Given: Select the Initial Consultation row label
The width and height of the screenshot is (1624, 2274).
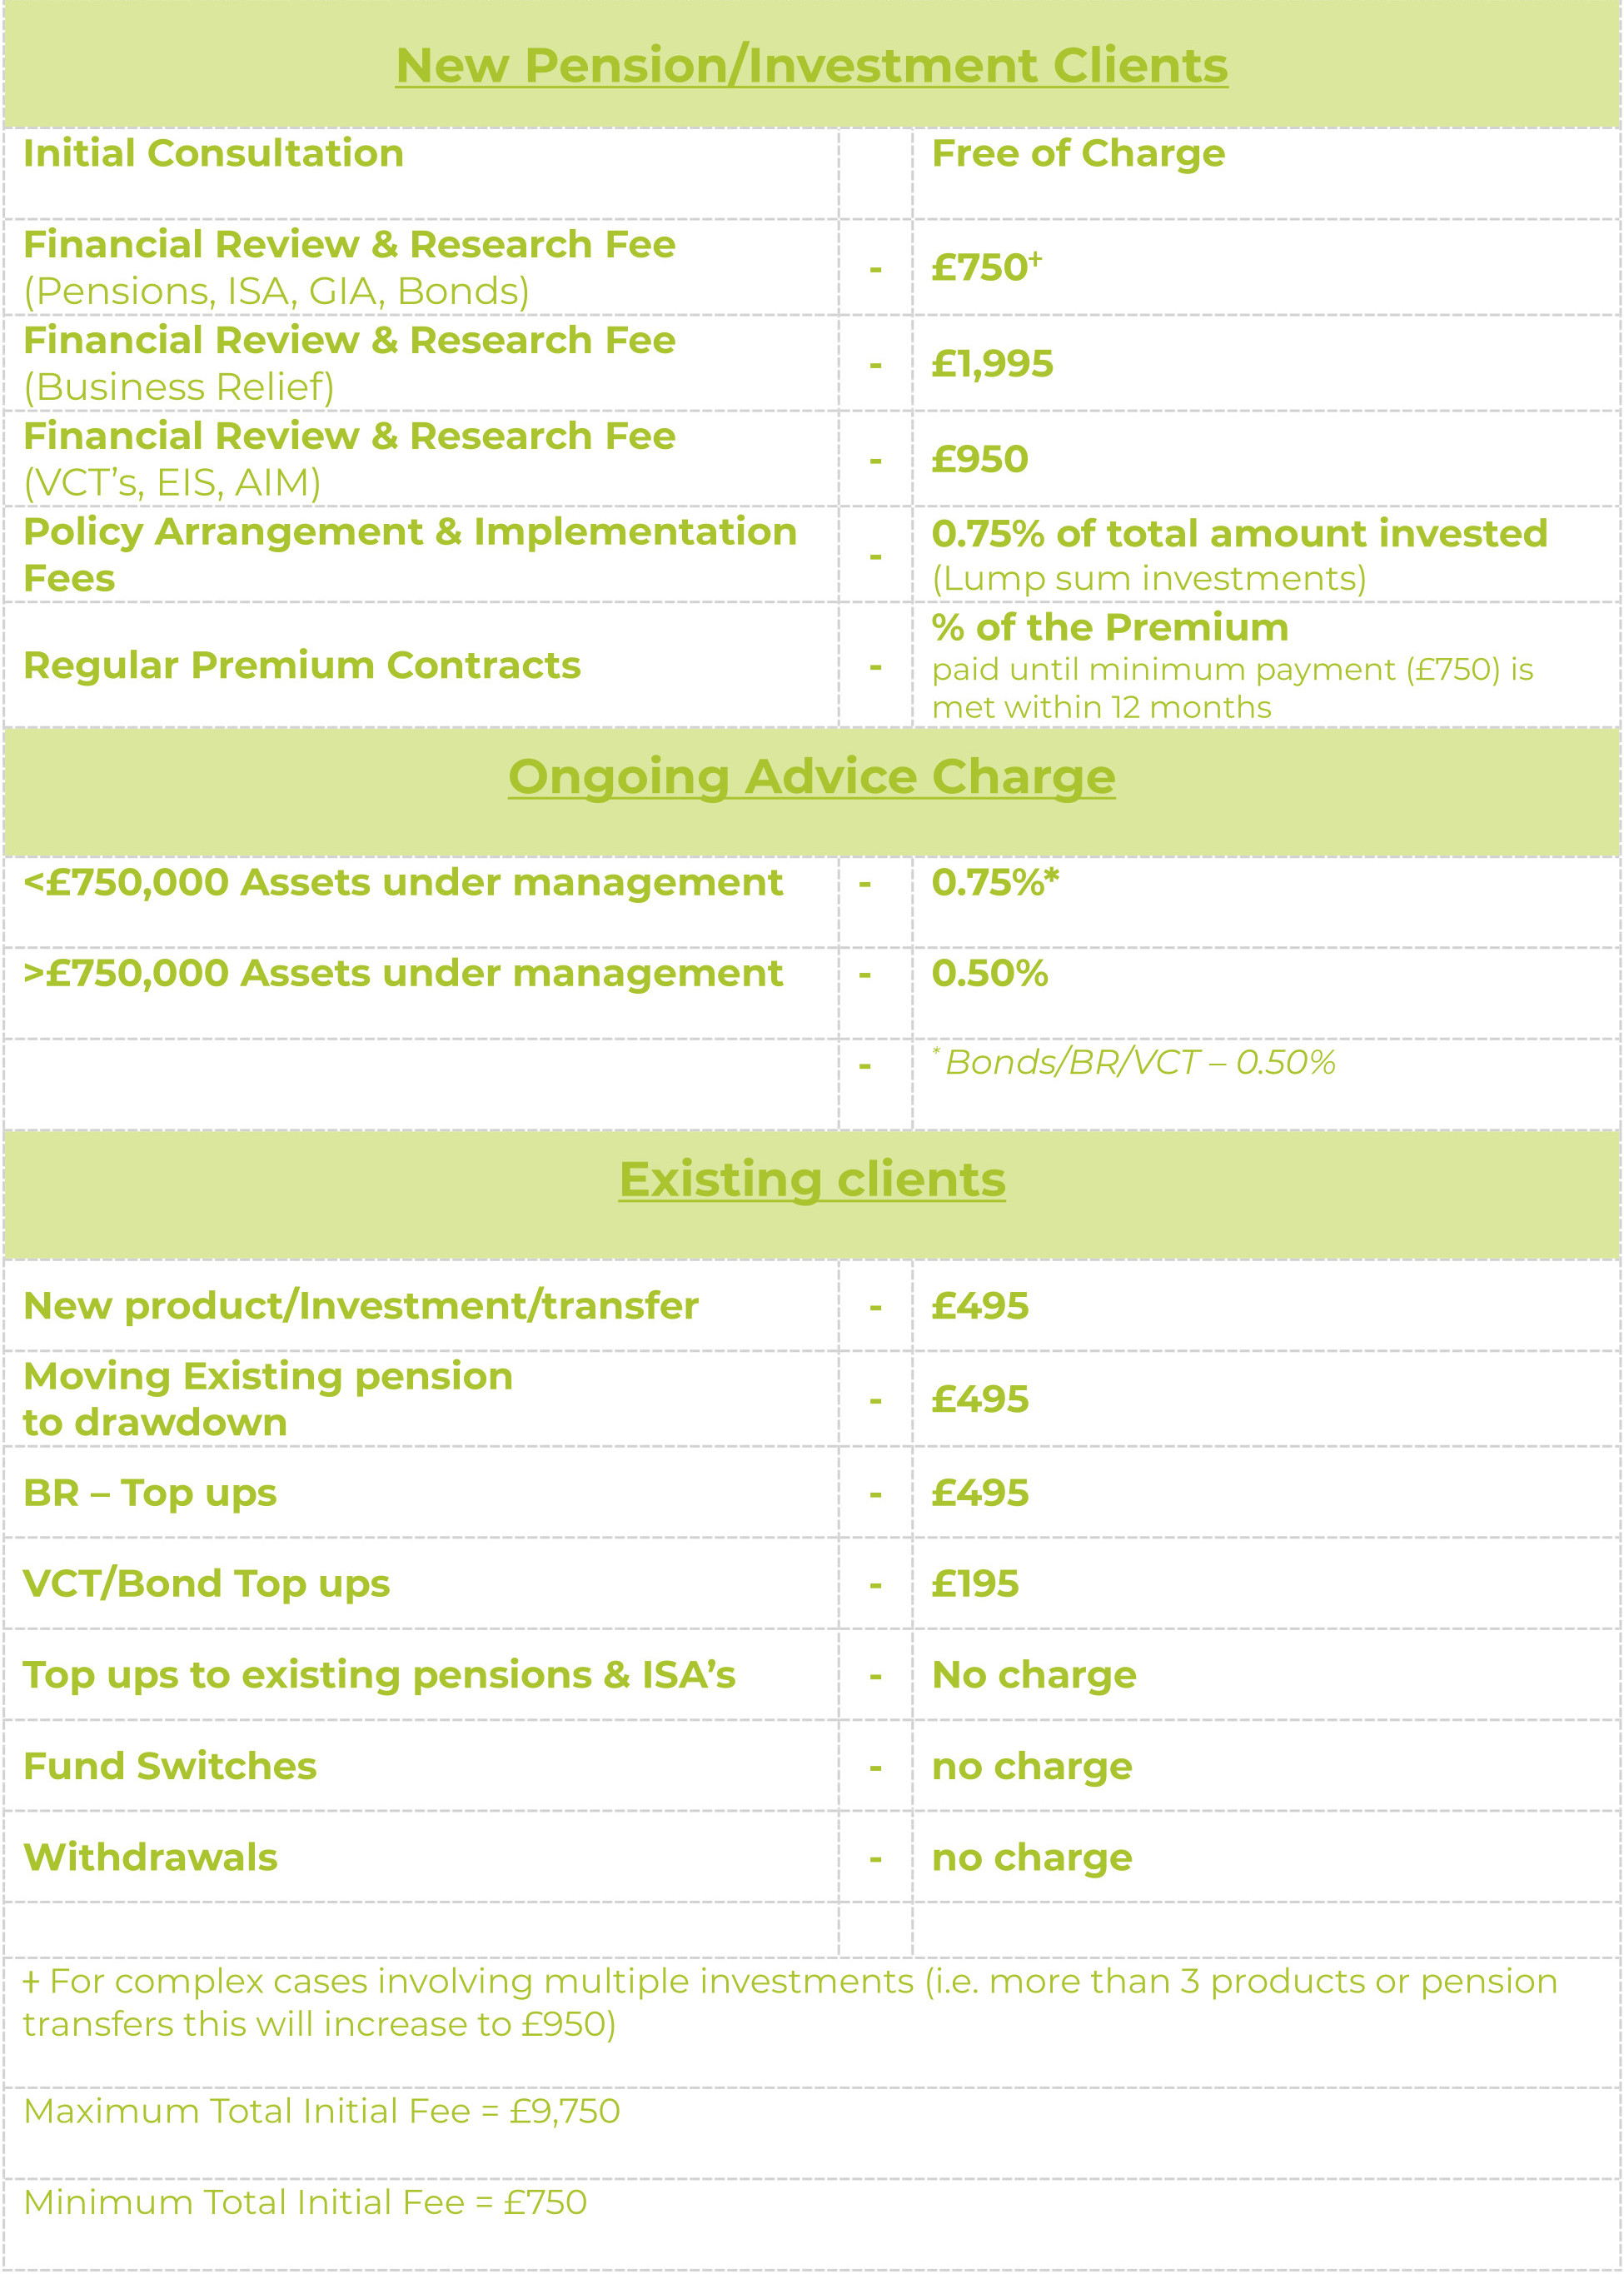Looking at the screenshot, I should pos(213,154).
